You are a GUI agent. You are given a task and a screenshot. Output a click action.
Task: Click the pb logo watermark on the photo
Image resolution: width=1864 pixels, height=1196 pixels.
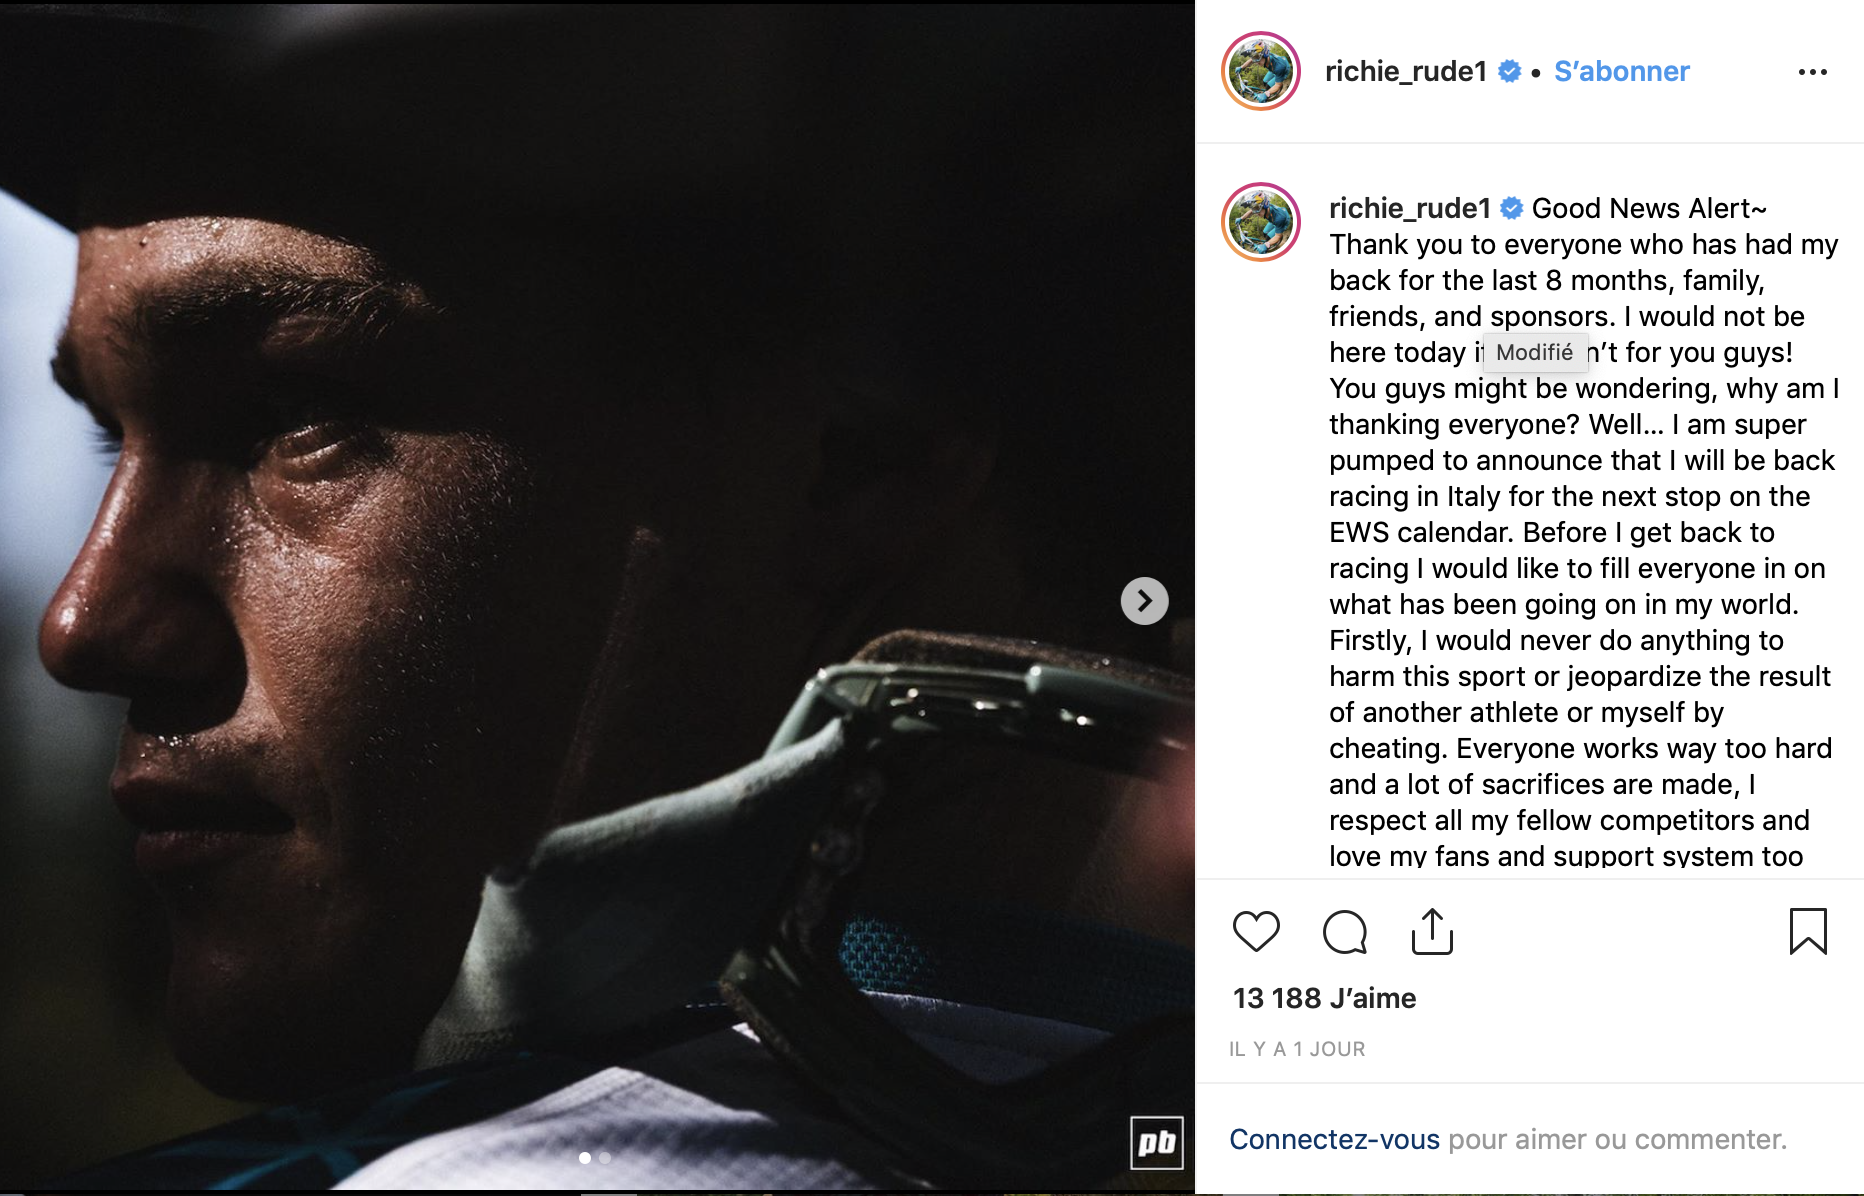tap(1157, 1142)
